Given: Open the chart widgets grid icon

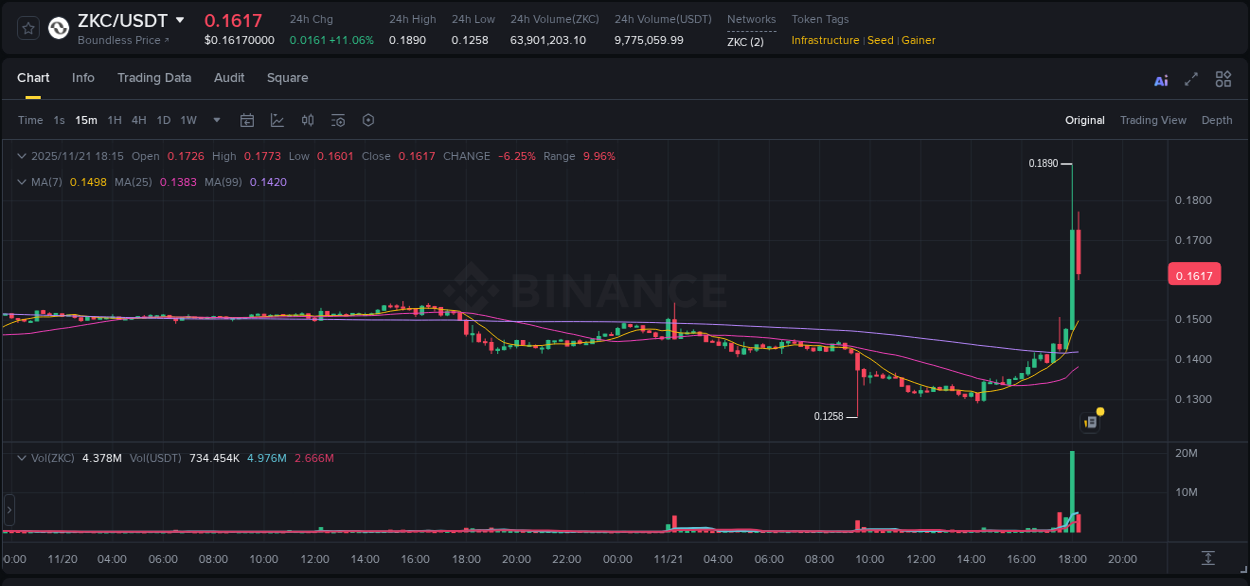Looking at the screenshot, I should [x=1223, y=78].
